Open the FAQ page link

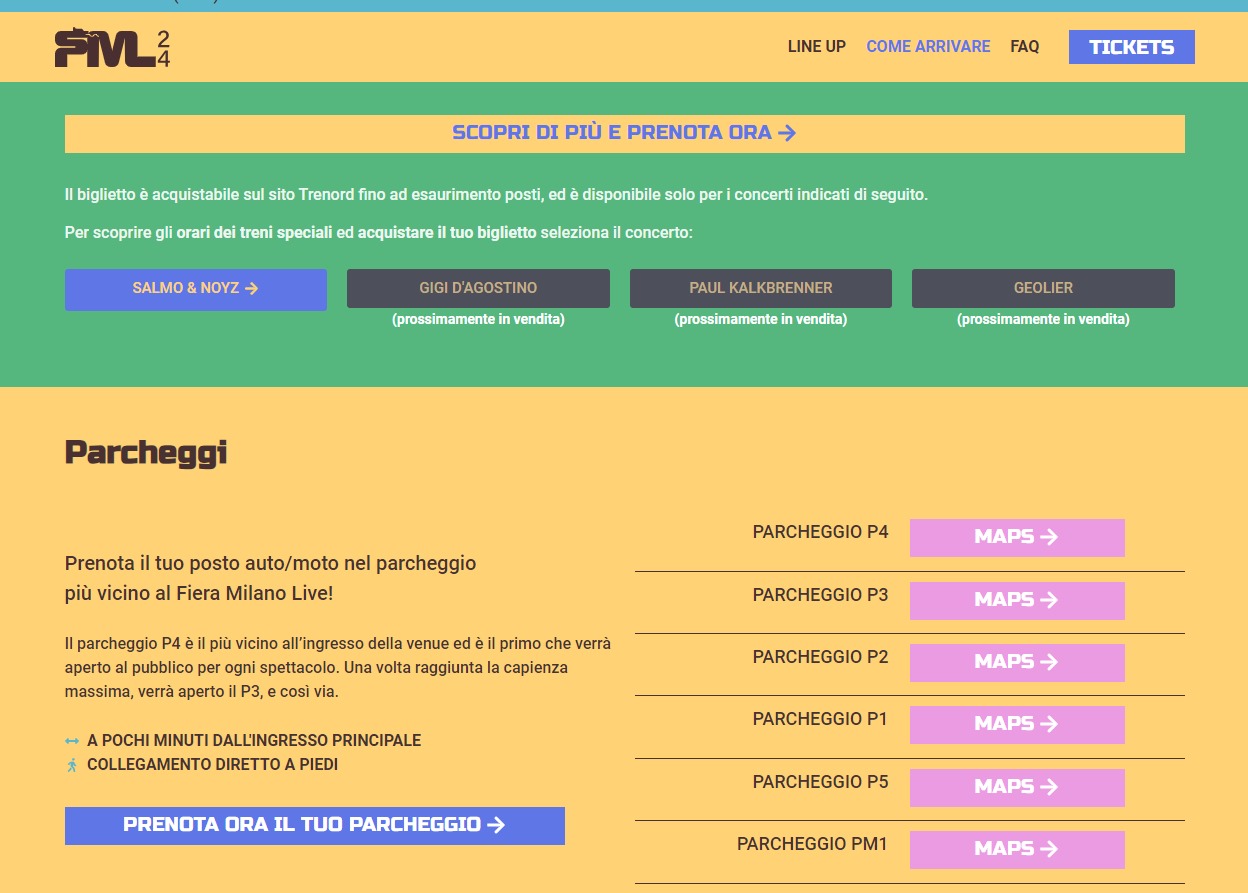(1024, 47)
